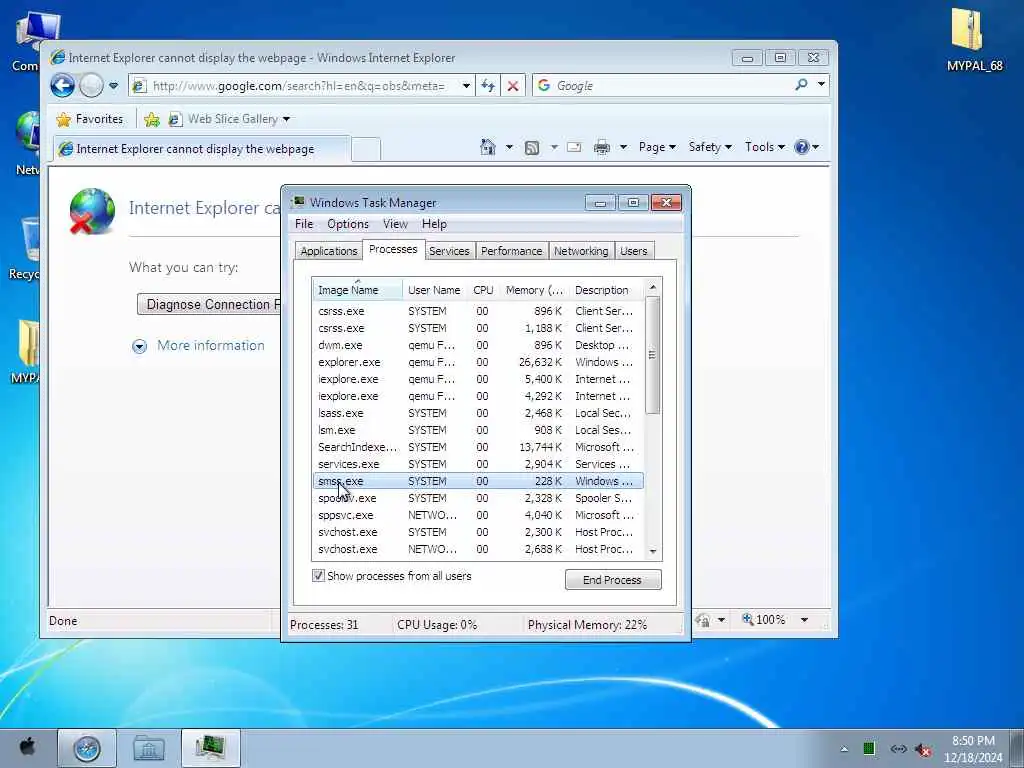The height and width of the screenshot is (768, 1024).
Task: Open the library folder taskbar icon
Action: [148, 748]
